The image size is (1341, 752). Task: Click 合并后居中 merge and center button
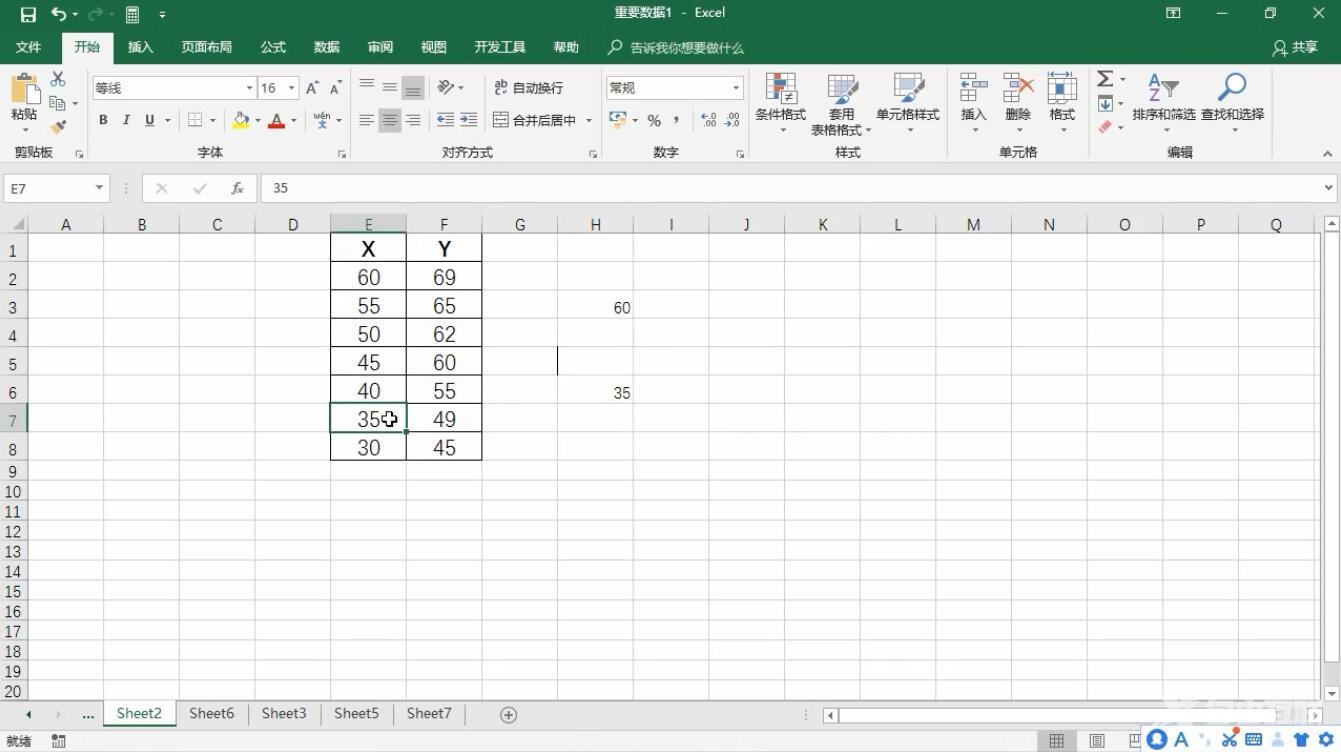click(535, 120)
